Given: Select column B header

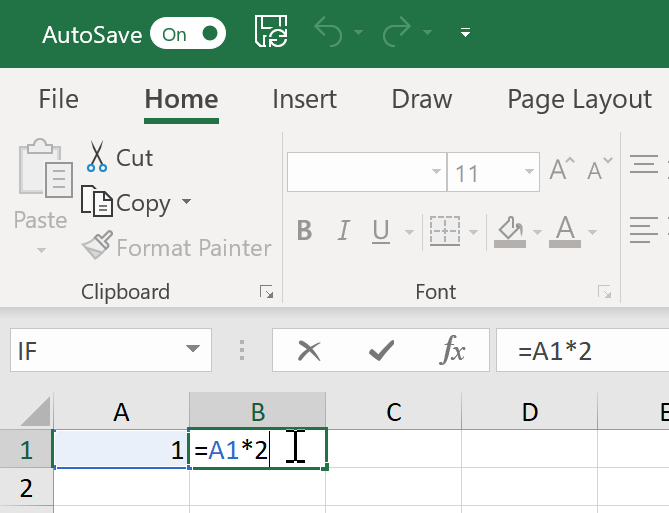Looking at the screenshot, I should pyautogui.click(x=258, y=412).
